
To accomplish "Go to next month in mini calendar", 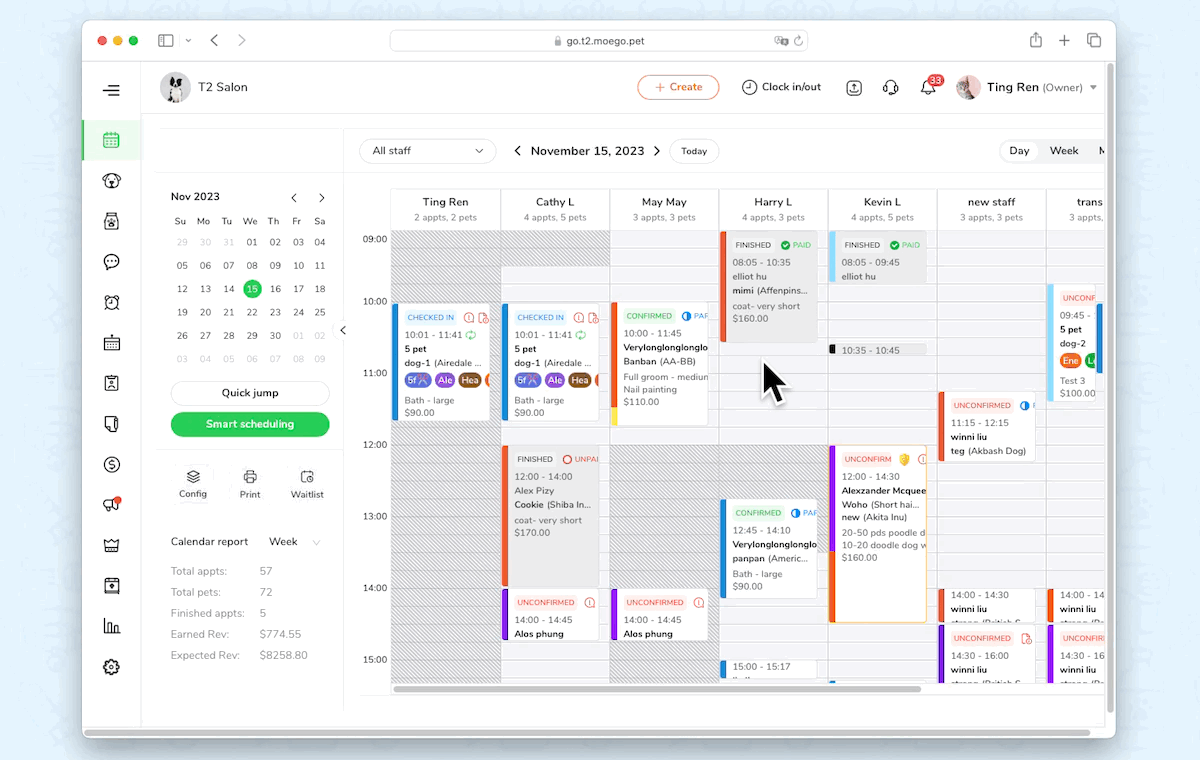I will point(321,197).
